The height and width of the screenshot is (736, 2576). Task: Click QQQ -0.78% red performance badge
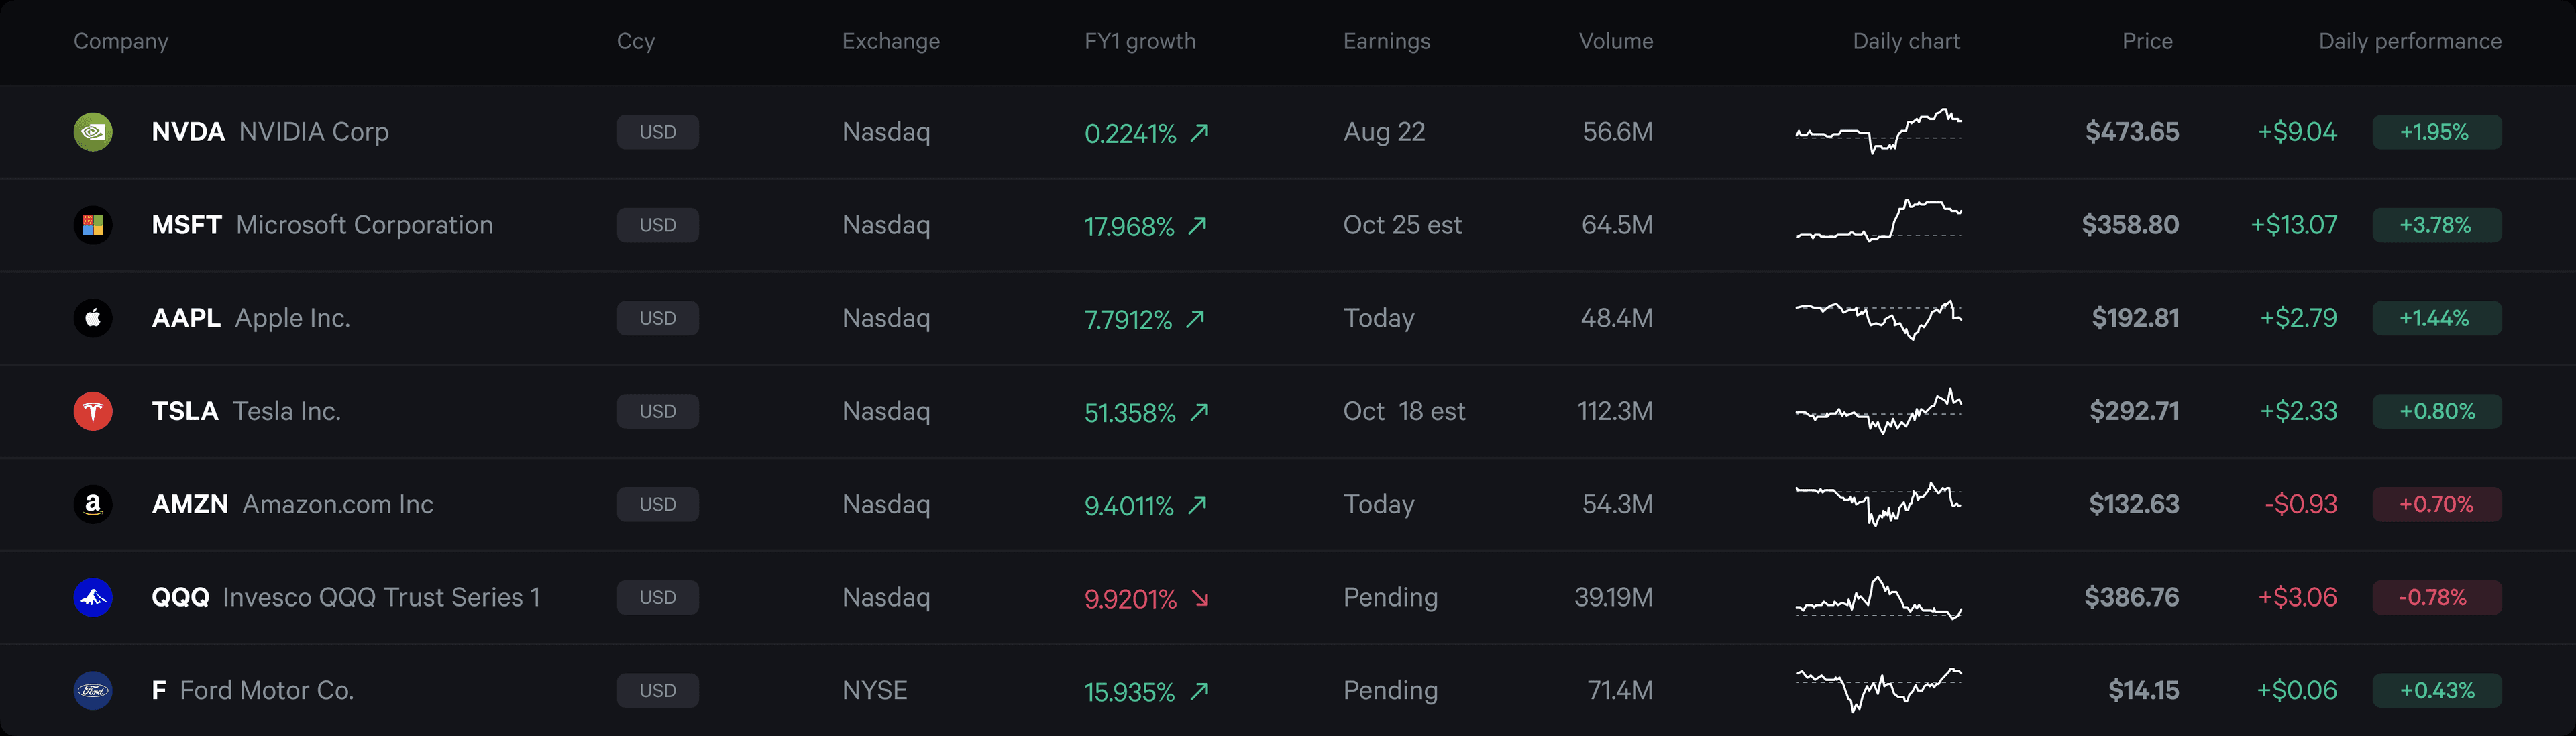2436,597
